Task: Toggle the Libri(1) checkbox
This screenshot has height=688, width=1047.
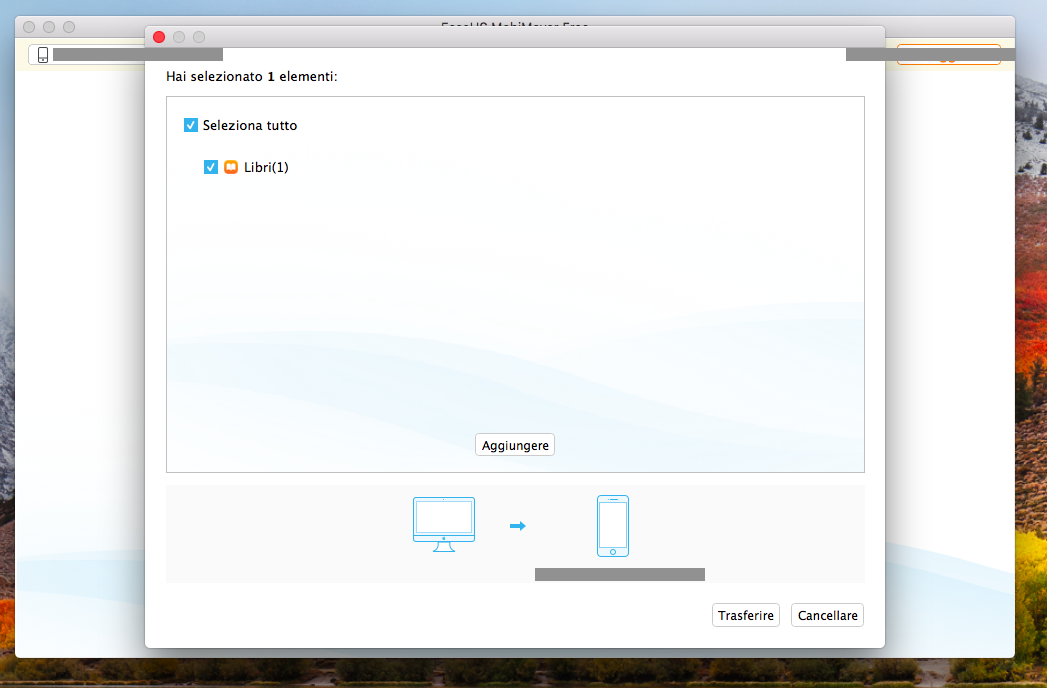Action: pos(211,167)
